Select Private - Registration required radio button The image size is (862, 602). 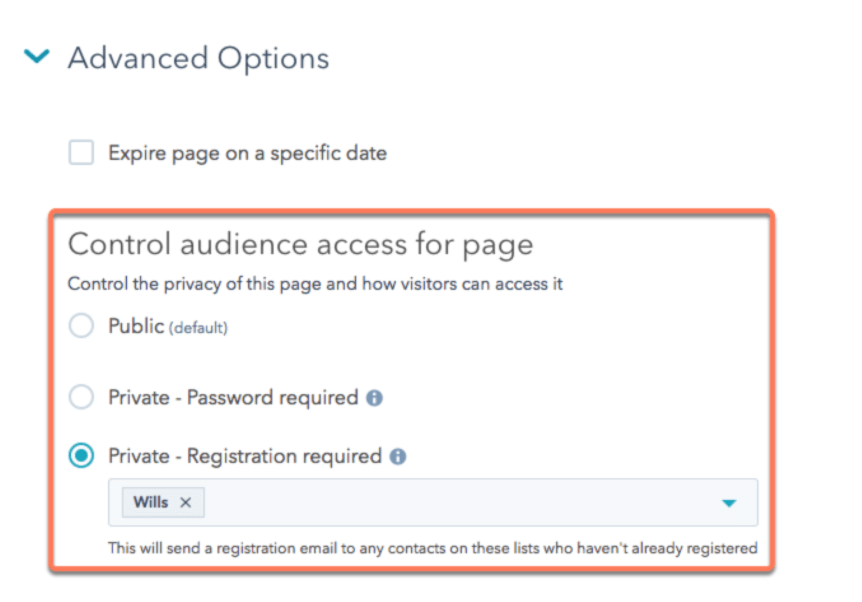pyautogui.click(x=81, y=456)
